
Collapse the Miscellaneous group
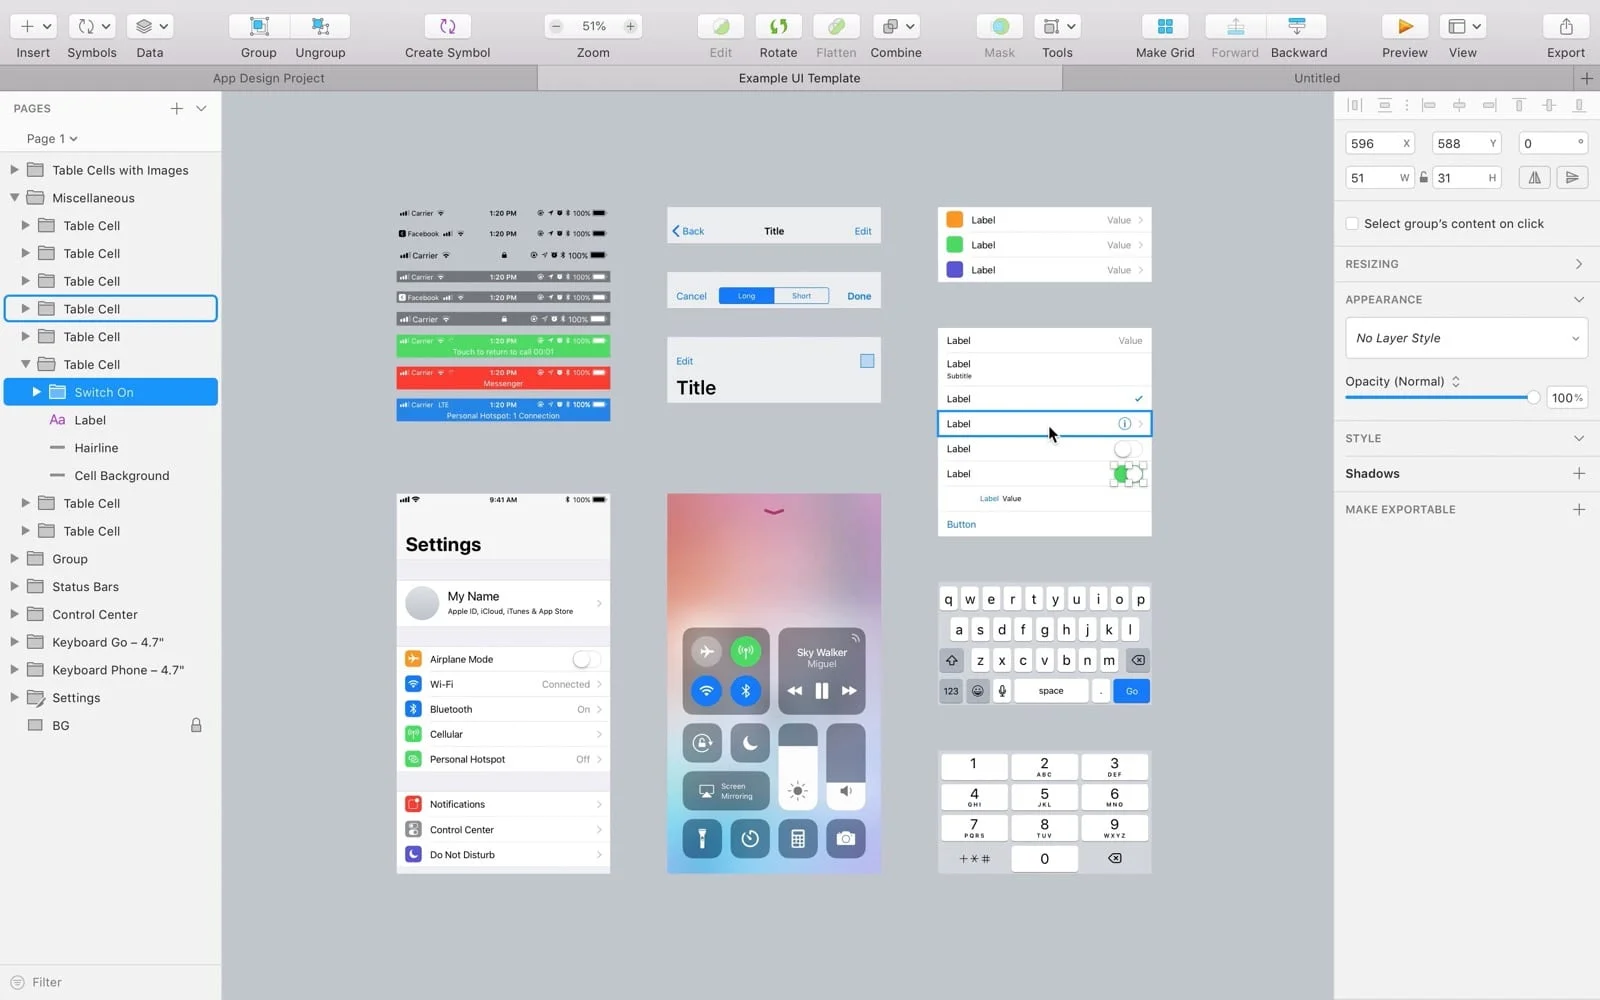14,198
